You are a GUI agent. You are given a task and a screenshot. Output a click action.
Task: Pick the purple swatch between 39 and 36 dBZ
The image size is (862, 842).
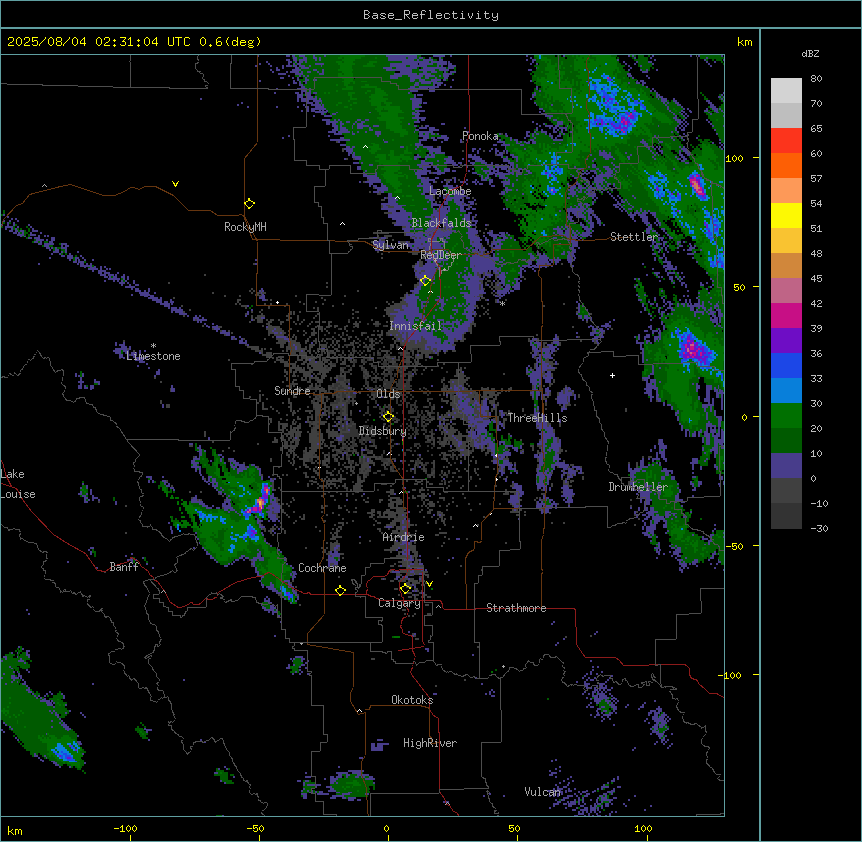[786, 341]
